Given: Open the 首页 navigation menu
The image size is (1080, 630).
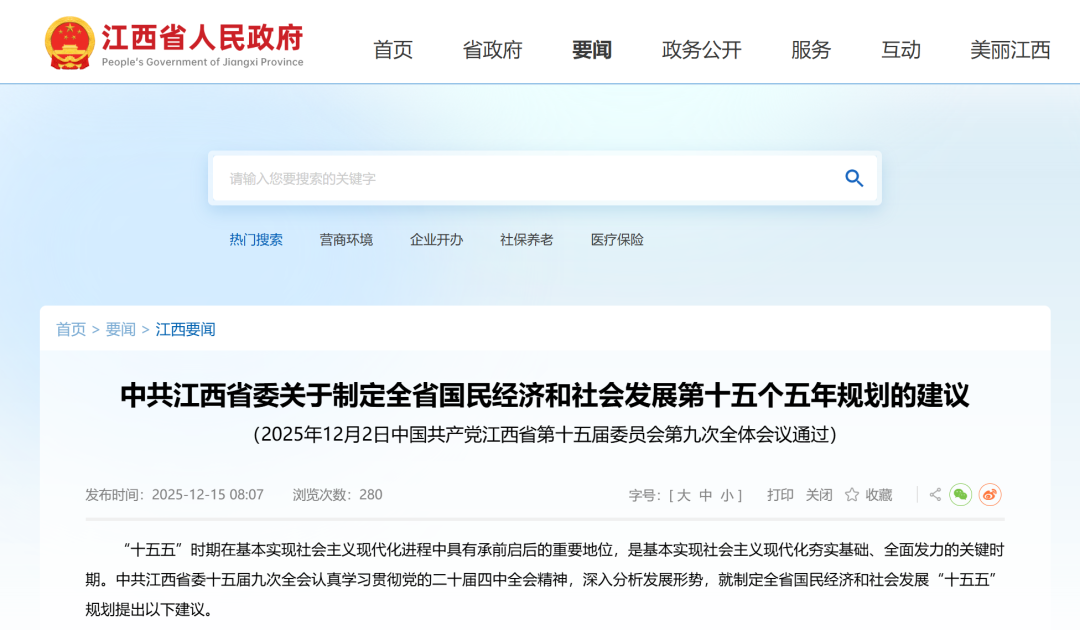Looking at the screenshot, I should coord(393,50).
